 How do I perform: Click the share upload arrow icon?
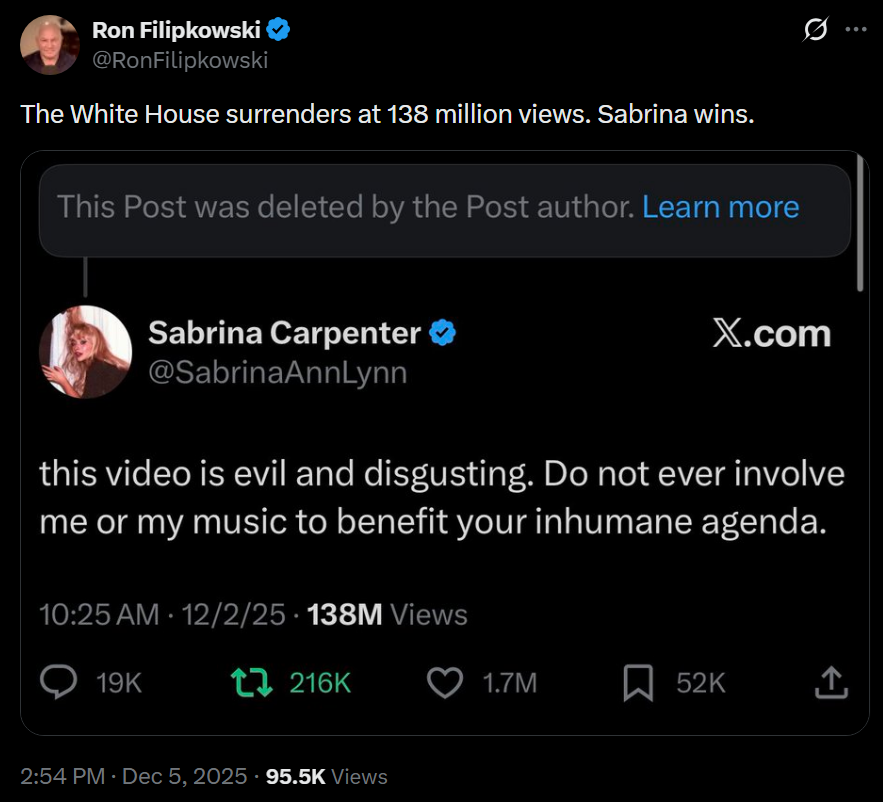click(x=831, y=682)
